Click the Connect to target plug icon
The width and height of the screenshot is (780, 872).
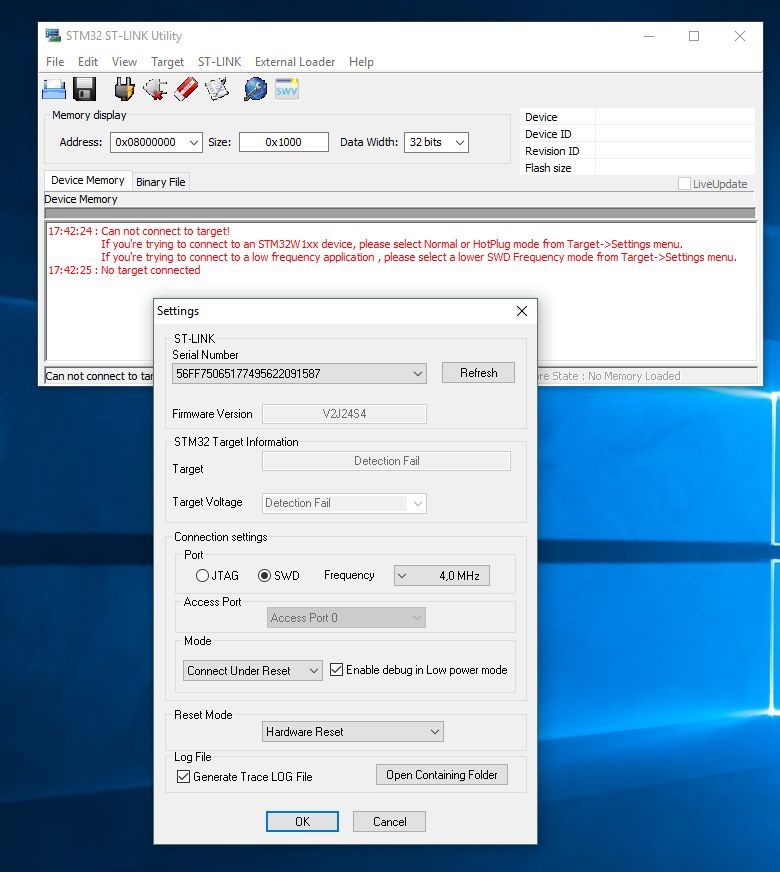tap(125, 89)
